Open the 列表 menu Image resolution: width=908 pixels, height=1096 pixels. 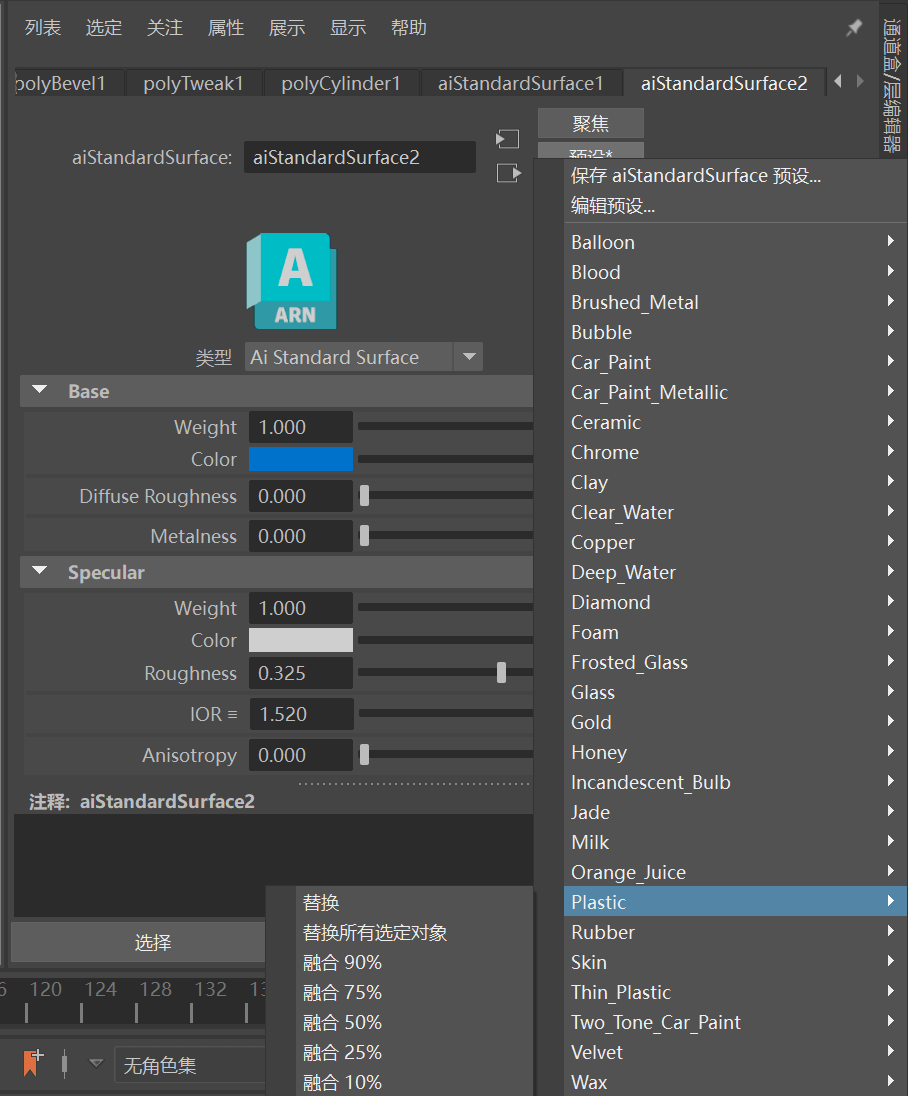[43, 28]
